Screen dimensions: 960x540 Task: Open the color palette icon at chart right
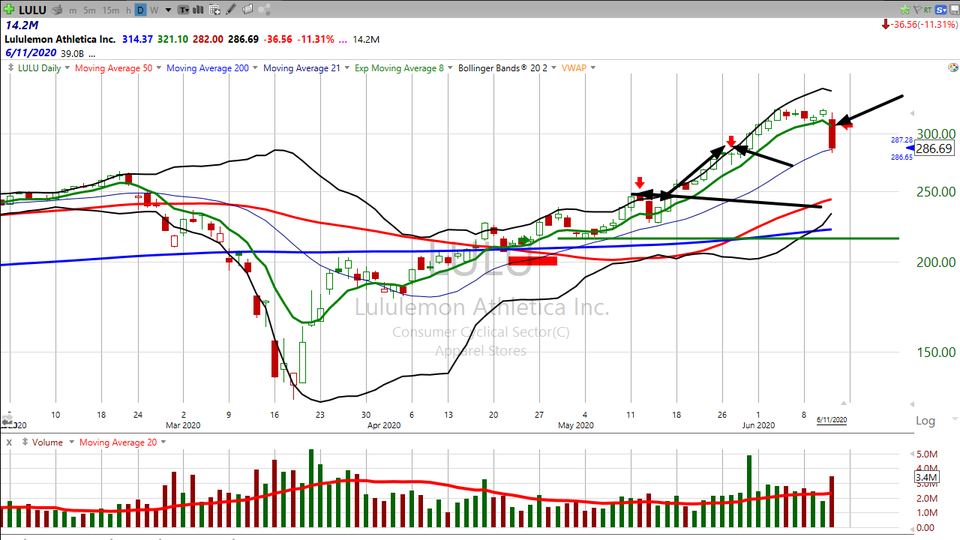(x=951, y=69)
